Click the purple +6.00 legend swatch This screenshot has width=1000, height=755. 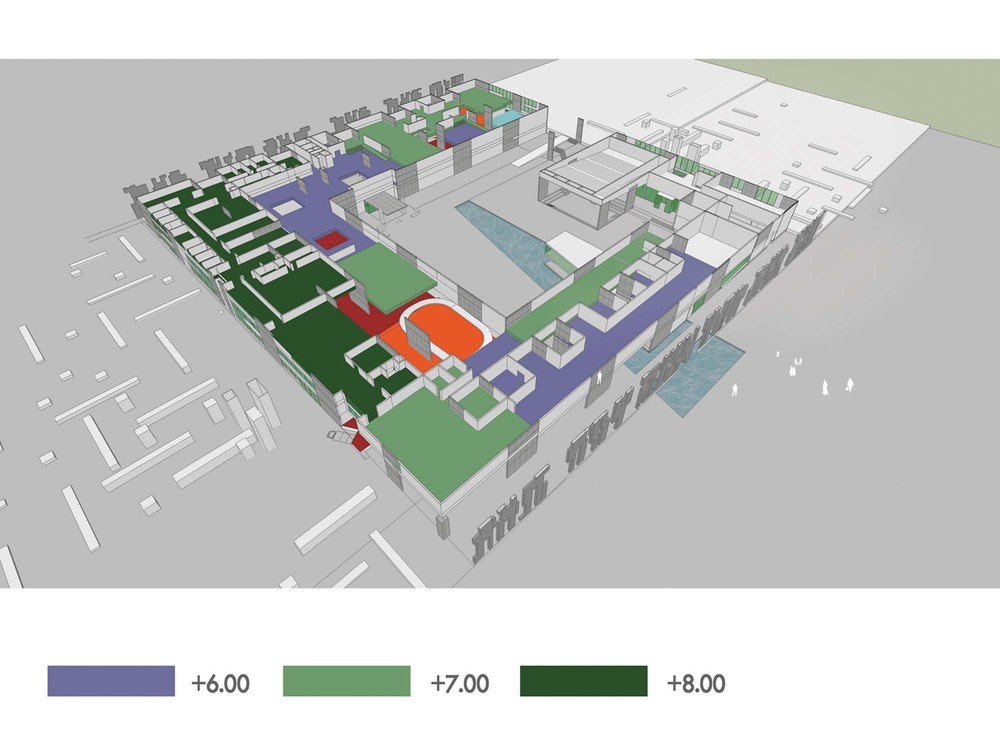pos(111,681)
